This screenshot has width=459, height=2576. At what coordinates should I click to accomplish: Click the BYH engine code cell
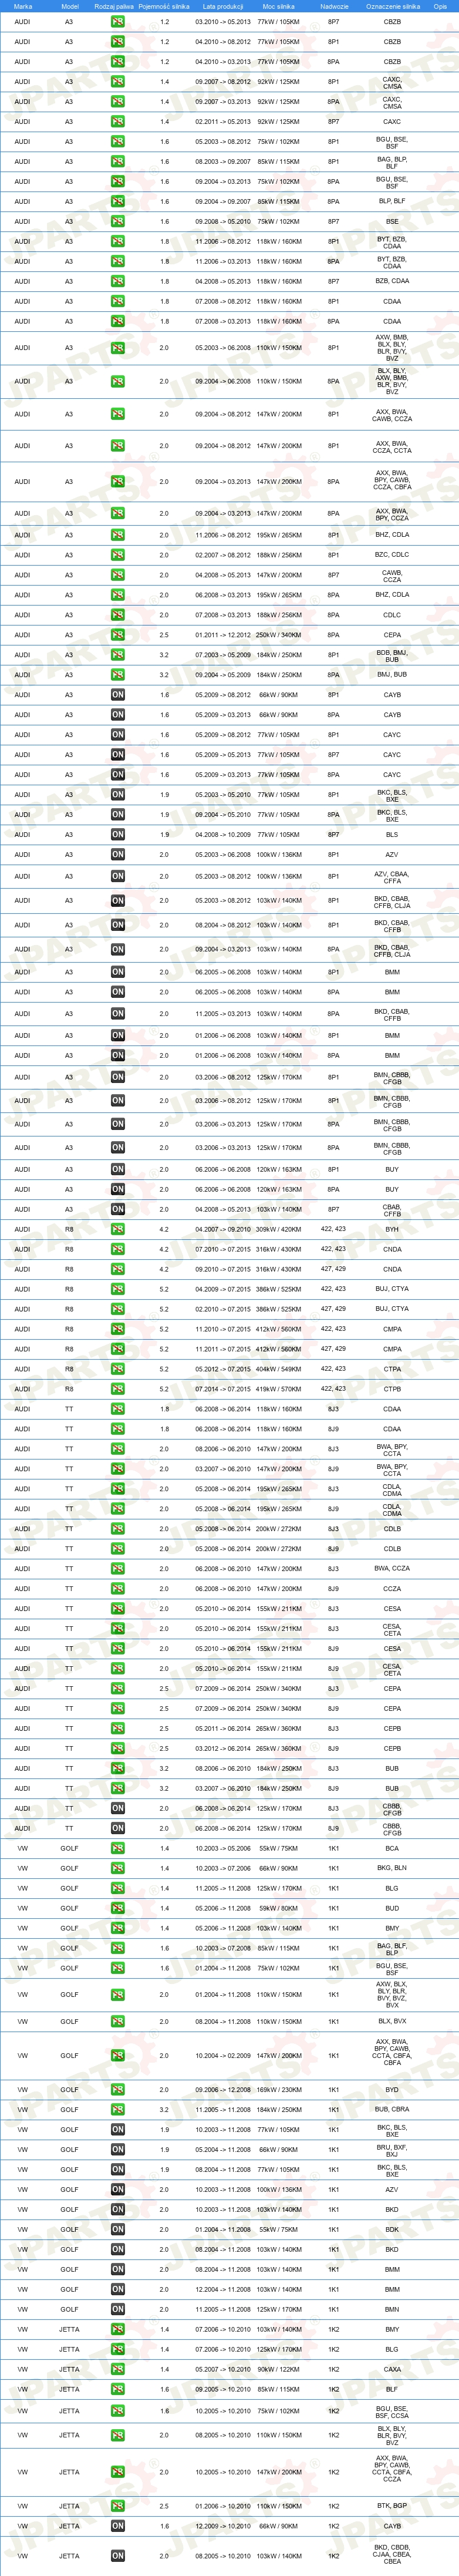392,1230
